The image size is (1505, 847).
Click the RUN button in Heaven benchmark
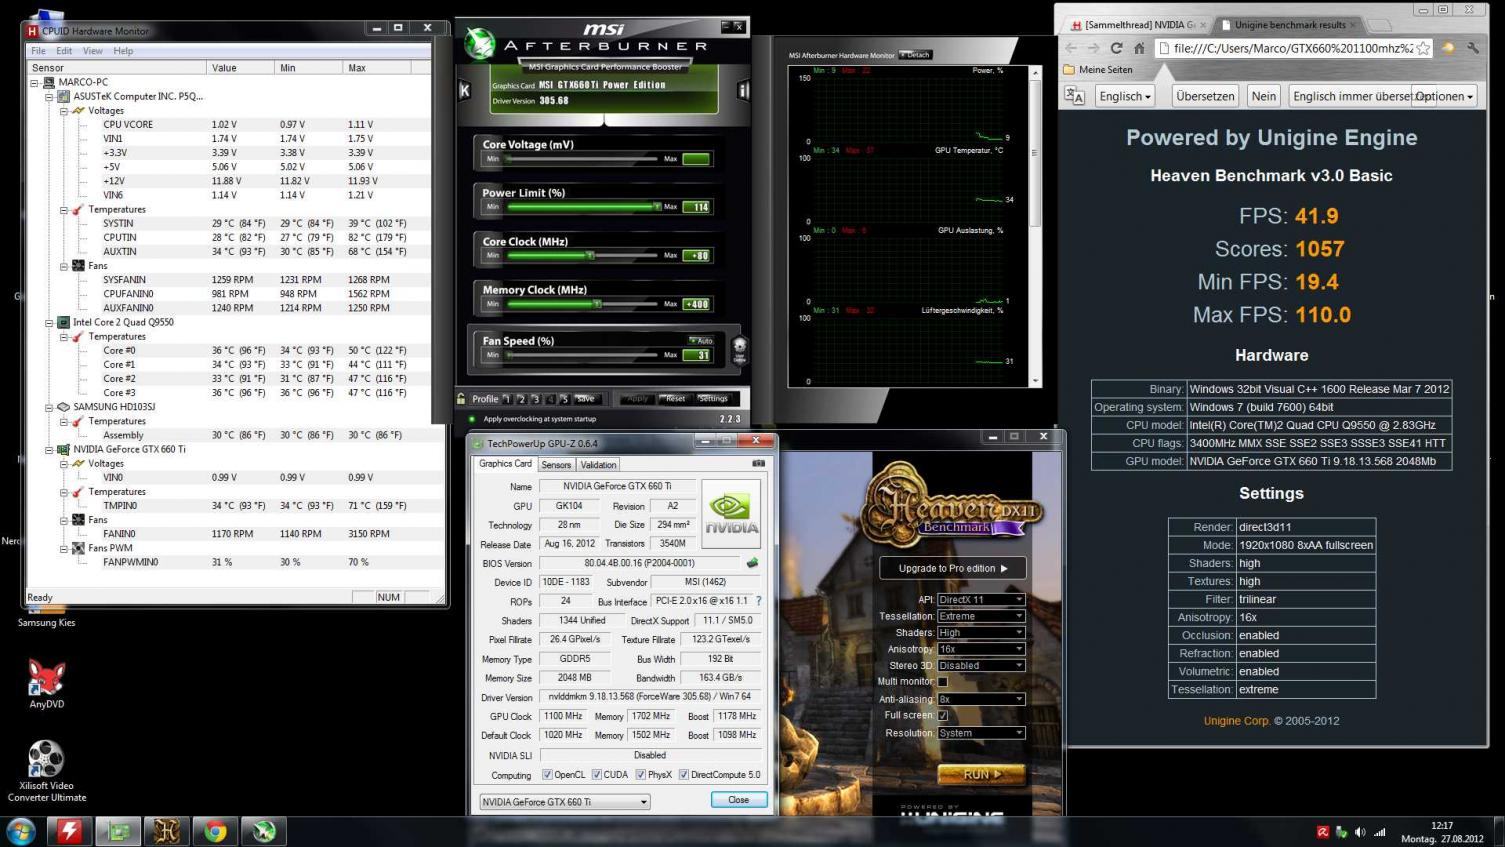pos(981,774)
